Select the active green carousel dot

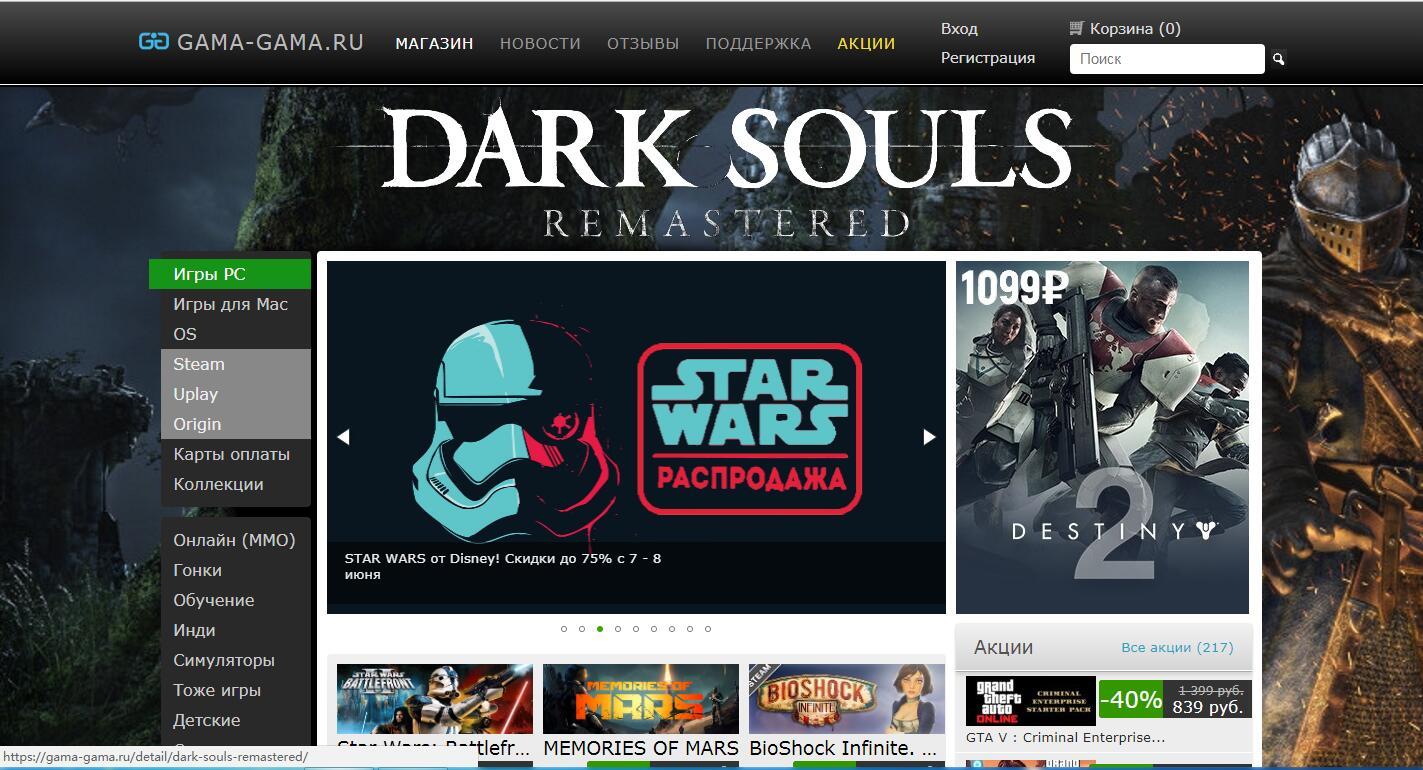[600, 629]
